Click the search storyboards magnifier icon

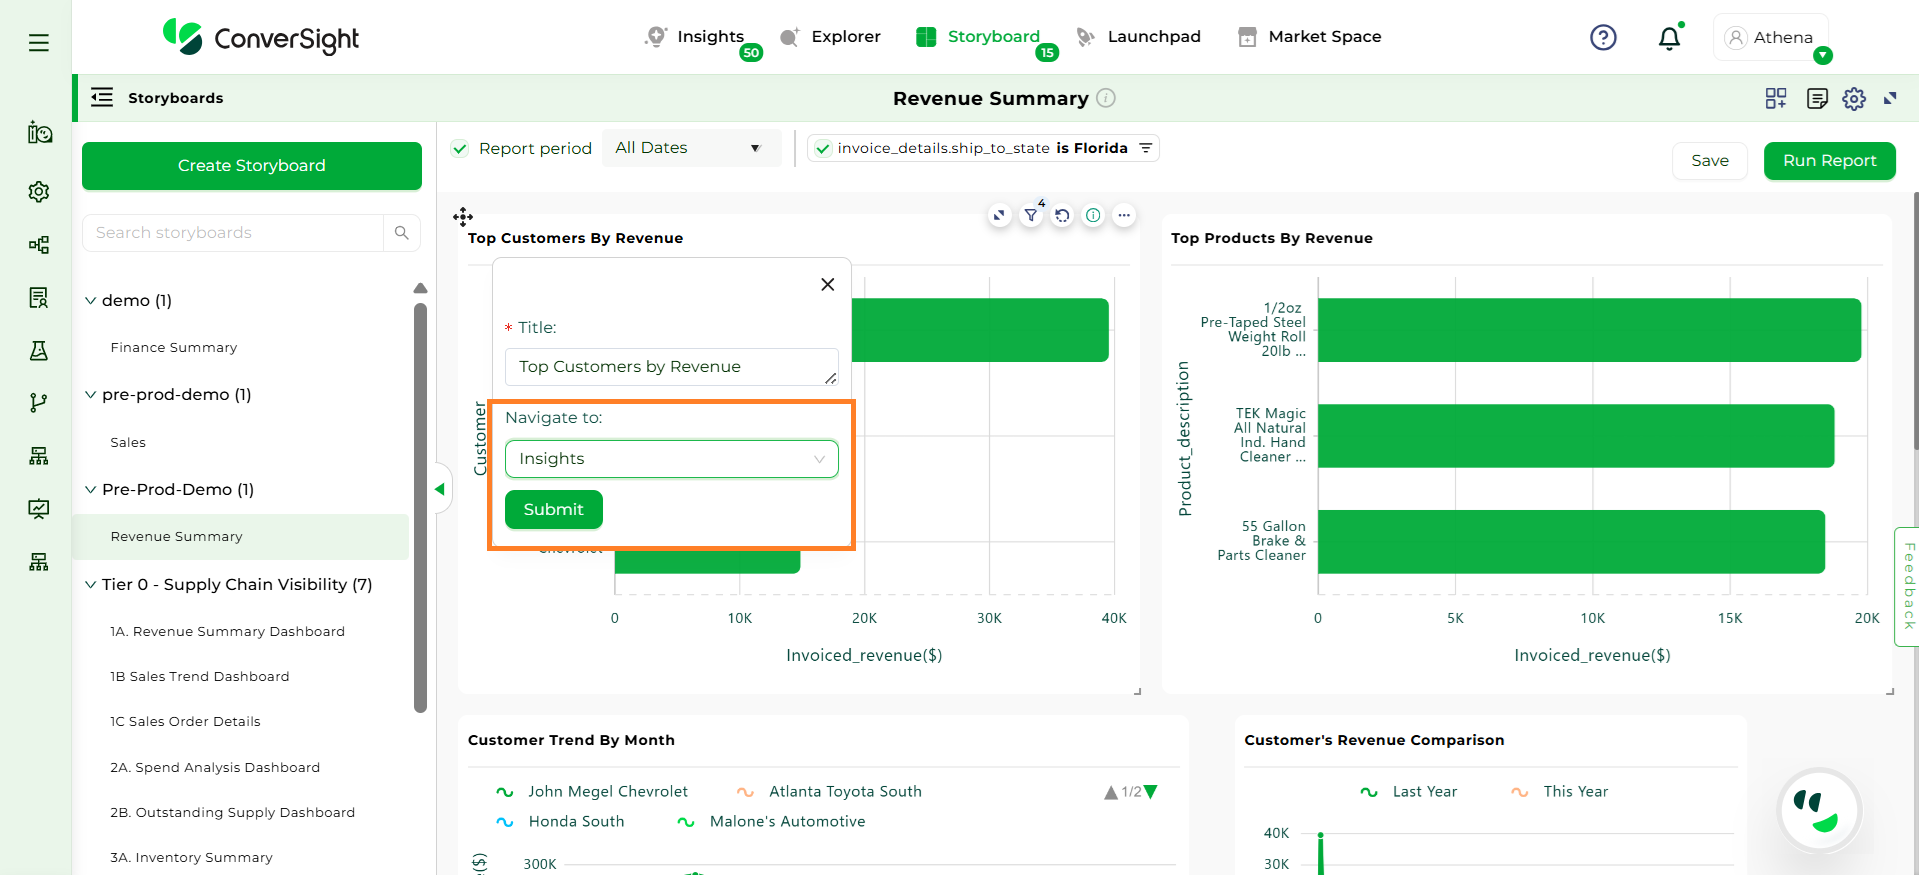coord(401,233)
